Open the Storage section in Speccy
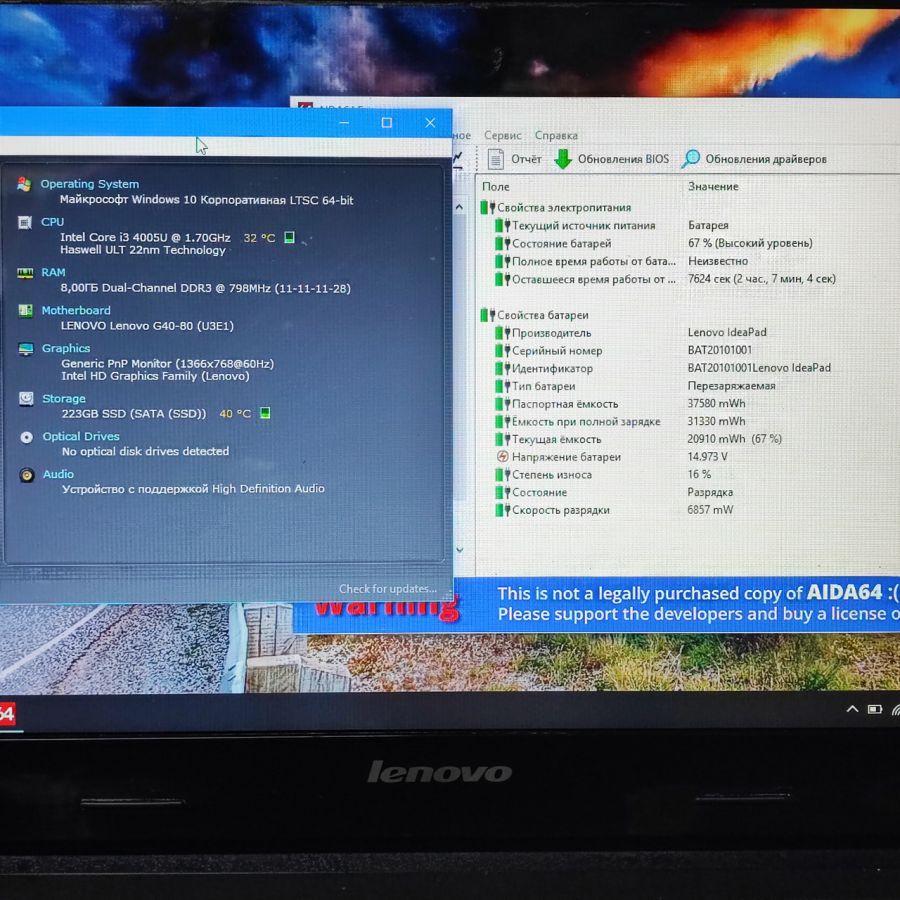900x900 pixels. click(63, 399)
